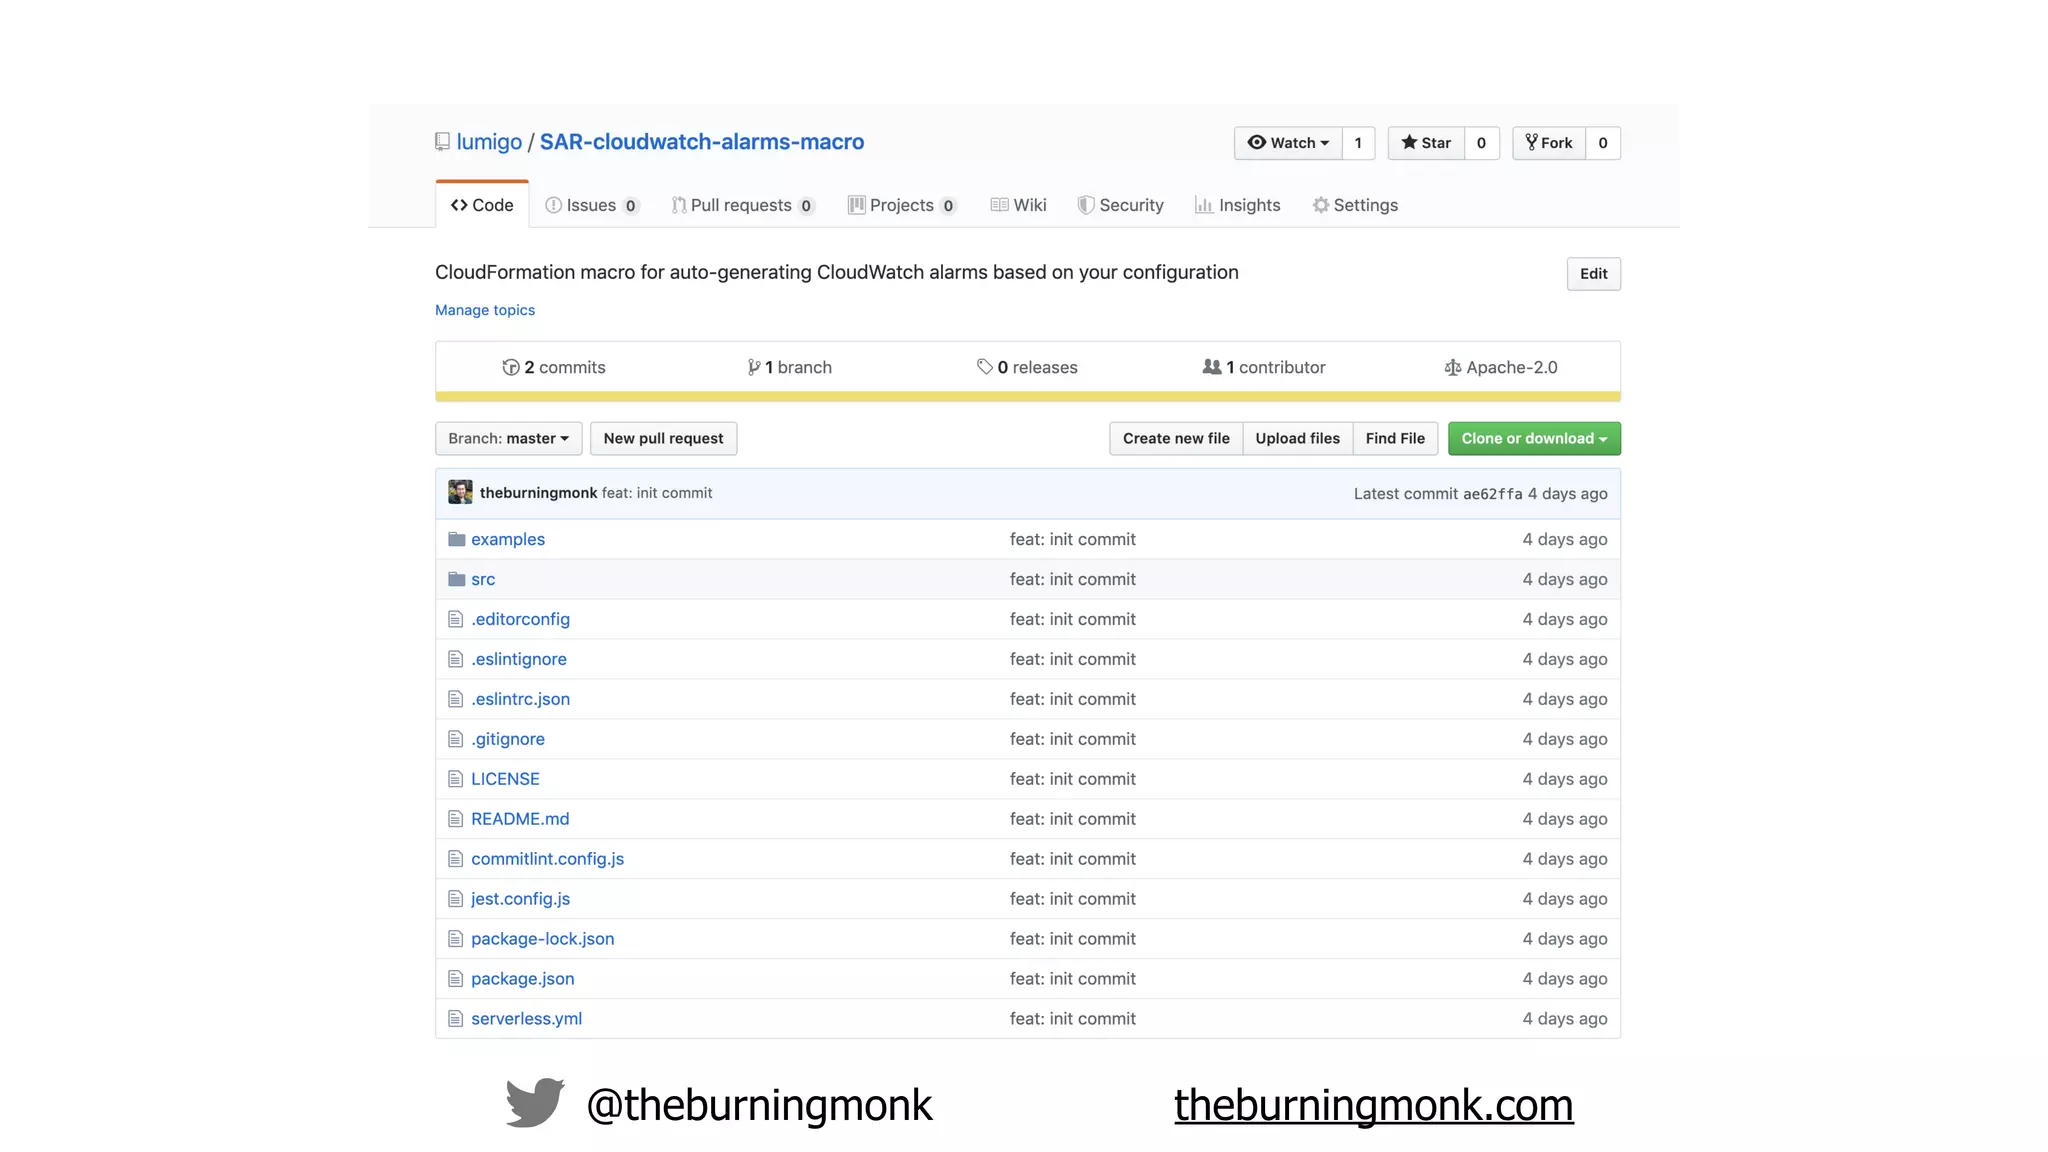Click the file icon beside LICENSE
Screen dimensions: 2048x1152
coord(456,779)
